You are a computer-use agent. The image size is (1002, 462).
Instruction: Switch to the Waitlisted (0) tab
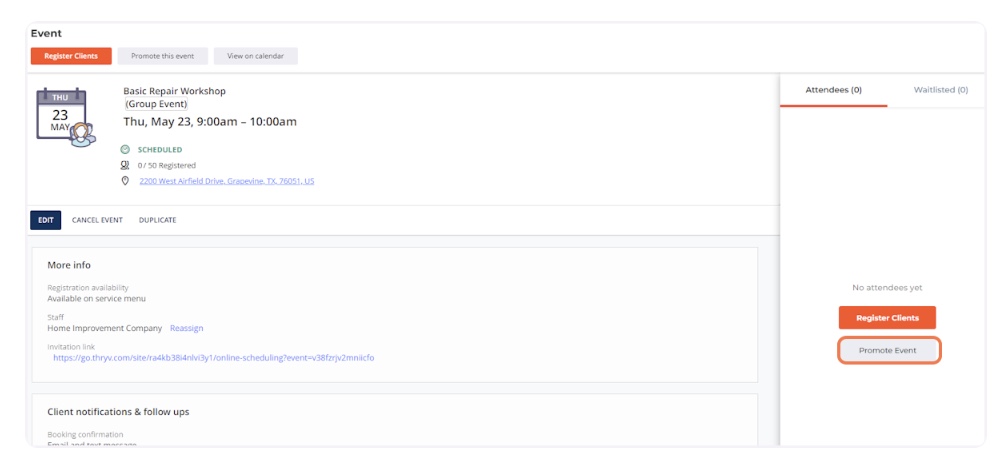click(940, 90)
